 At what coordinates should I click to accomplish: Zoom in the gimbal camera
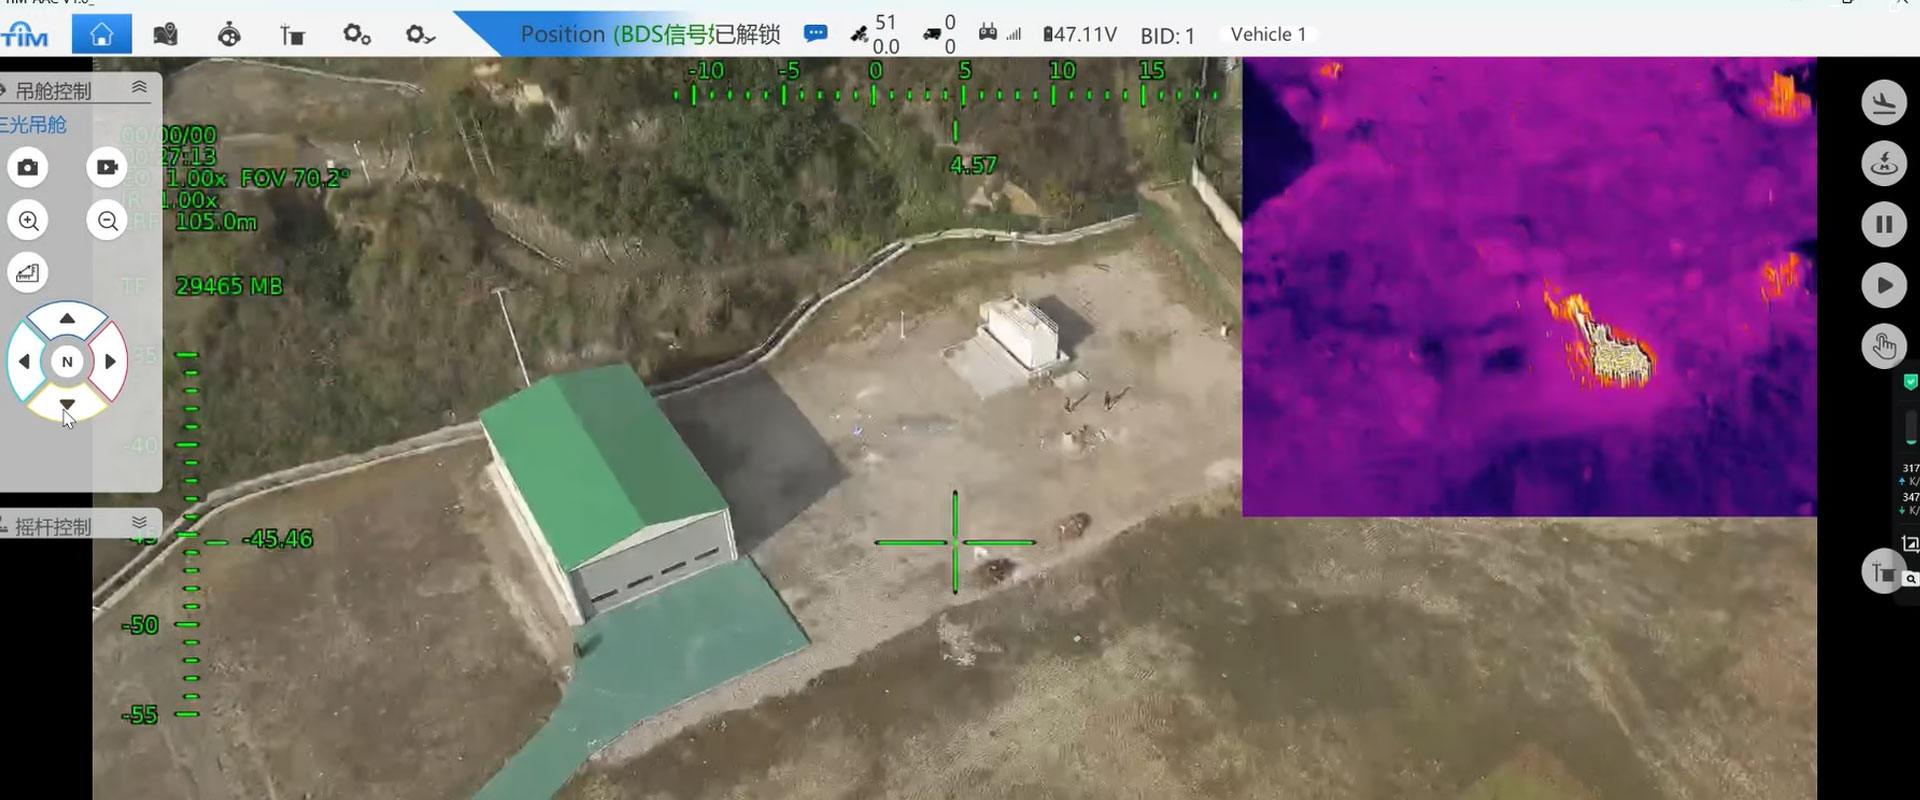(28, 221)
